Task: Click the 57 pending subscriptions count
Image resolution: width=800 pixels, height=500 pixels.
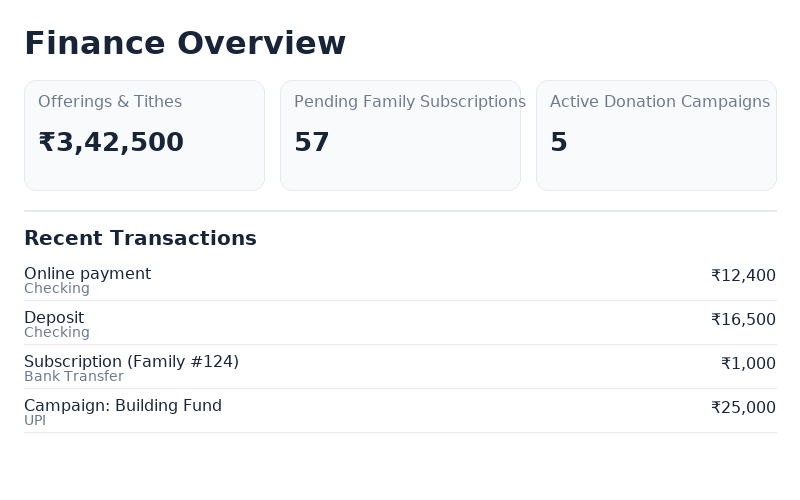Action: [312, 143]
